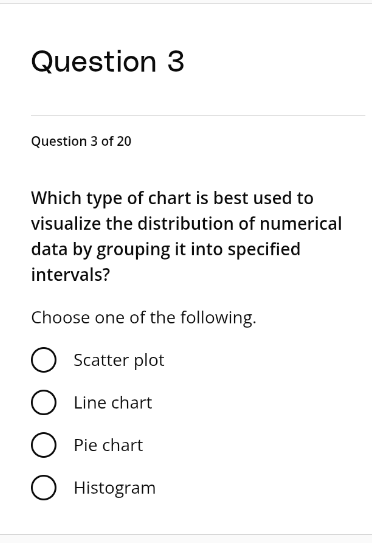Click the number '20' in the question counter
Image resolution: width=372 pixels, height=543 pixels.
tap(124, 141)
